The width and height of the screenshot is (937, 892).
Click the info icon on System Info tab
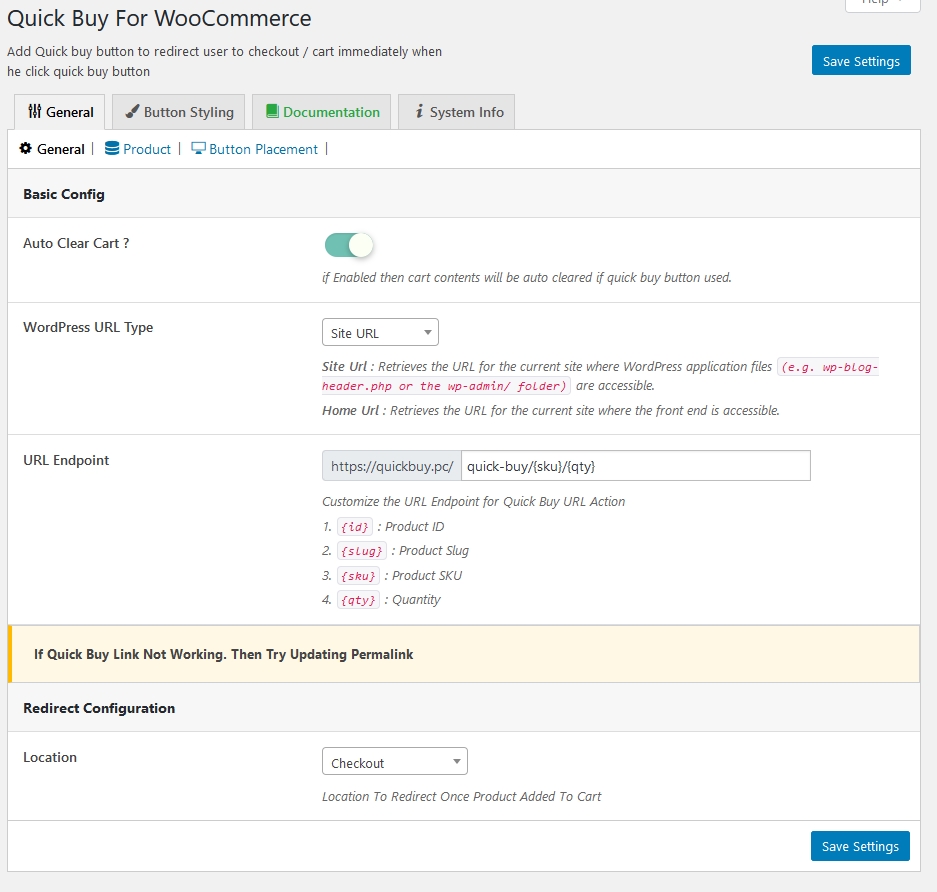[419, 111]
